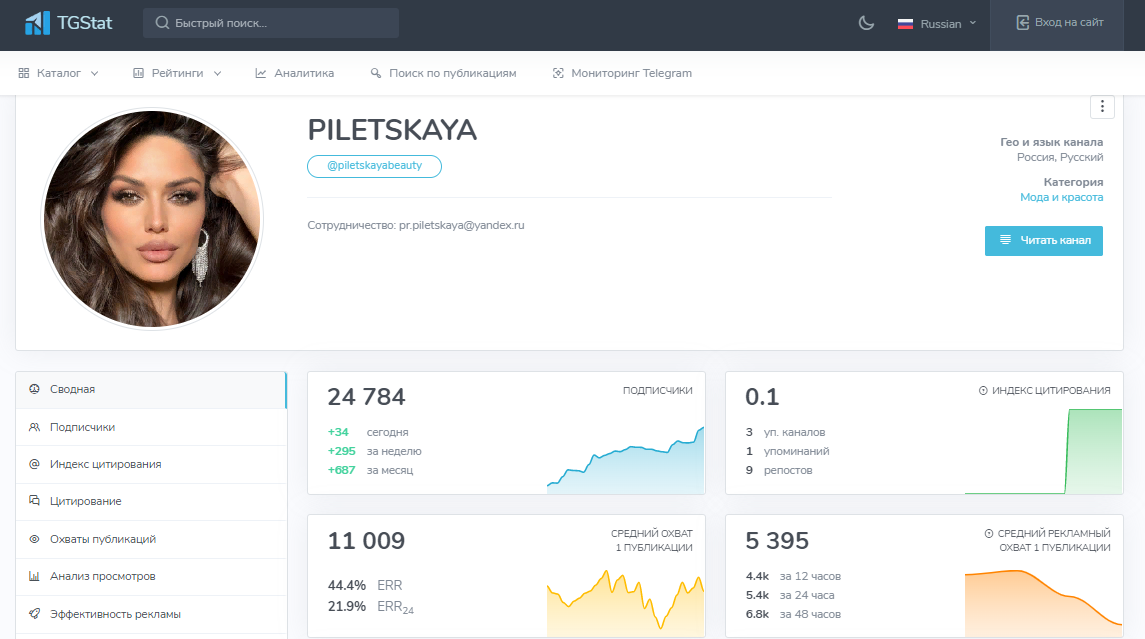Select the Подписчики sidebar people icon

click(x=34, y=427)
